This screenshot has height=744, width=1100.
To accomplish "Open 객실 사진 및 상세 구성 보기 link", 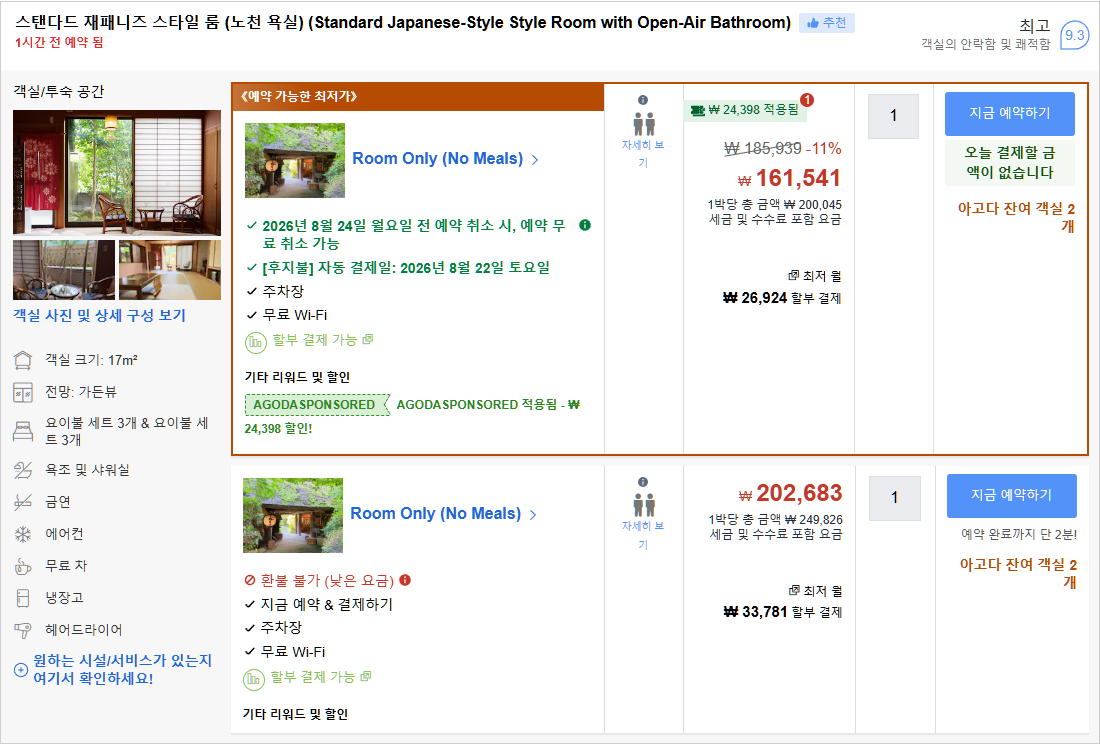I will (x=100, y=316).
